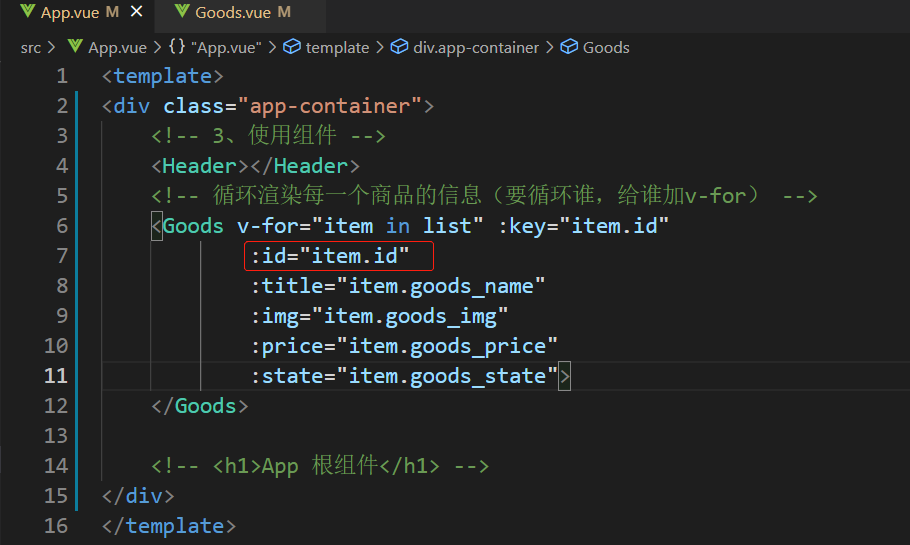Select App.vue file in the breadcrumb
Screen dimensions: 910x545
pos(117,48)
